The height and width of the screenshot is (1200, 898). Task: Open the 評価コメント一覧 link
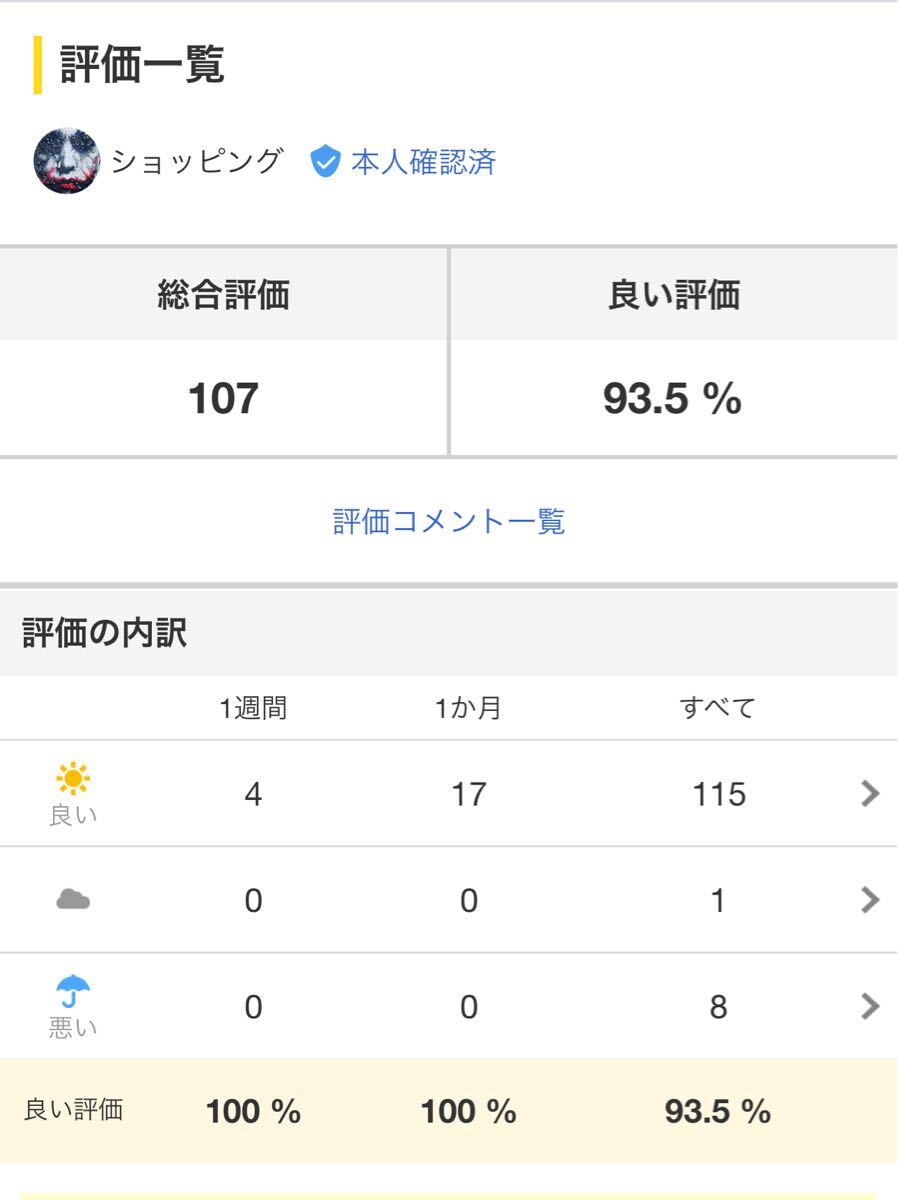point(449,521)
